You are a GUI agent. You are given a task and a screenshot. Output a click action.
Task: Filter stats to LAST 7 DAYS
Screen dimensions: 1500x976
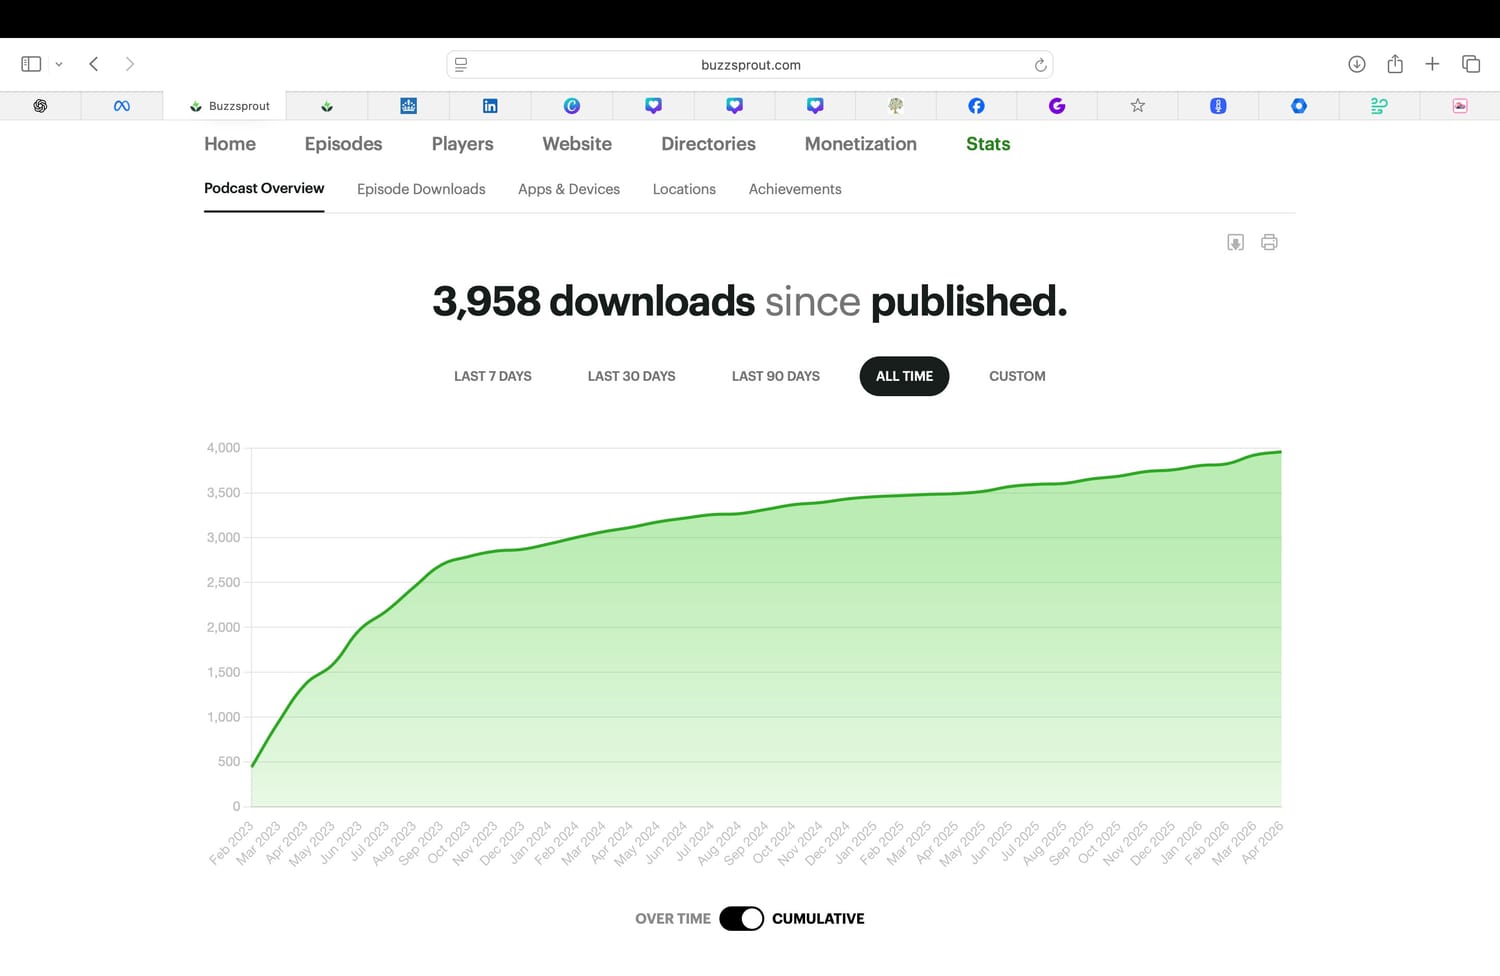pyautogui.click(x=493, y=376)
